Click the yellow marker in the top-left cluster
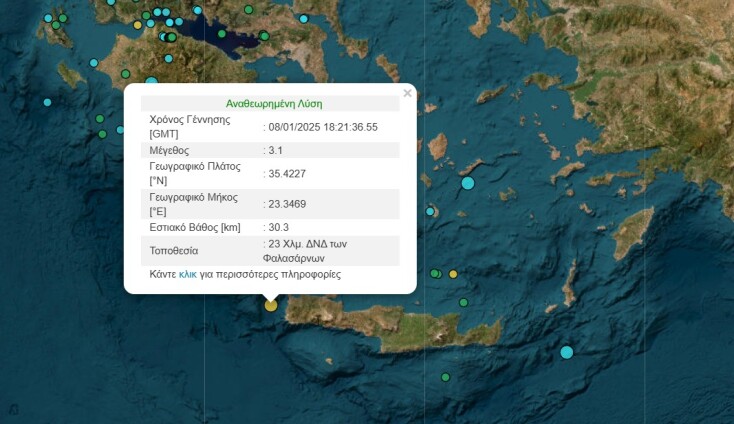Screen dimensions: 734x424 (x=138, y=25)
